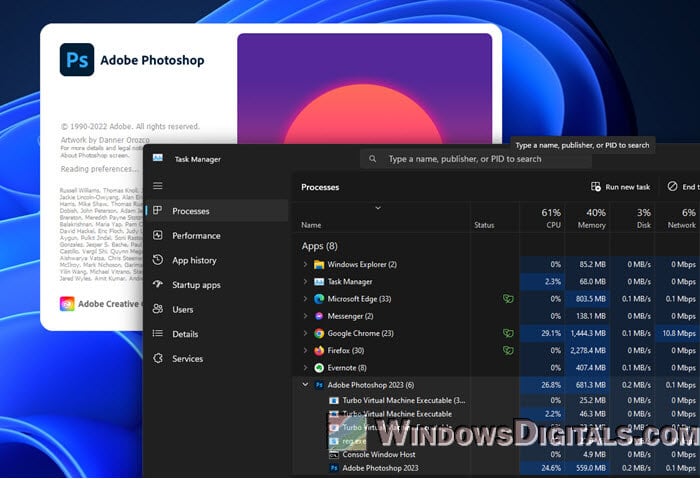700x479 pixels.
Task: Select the Console Window Host process row
Action: [496, 454]
